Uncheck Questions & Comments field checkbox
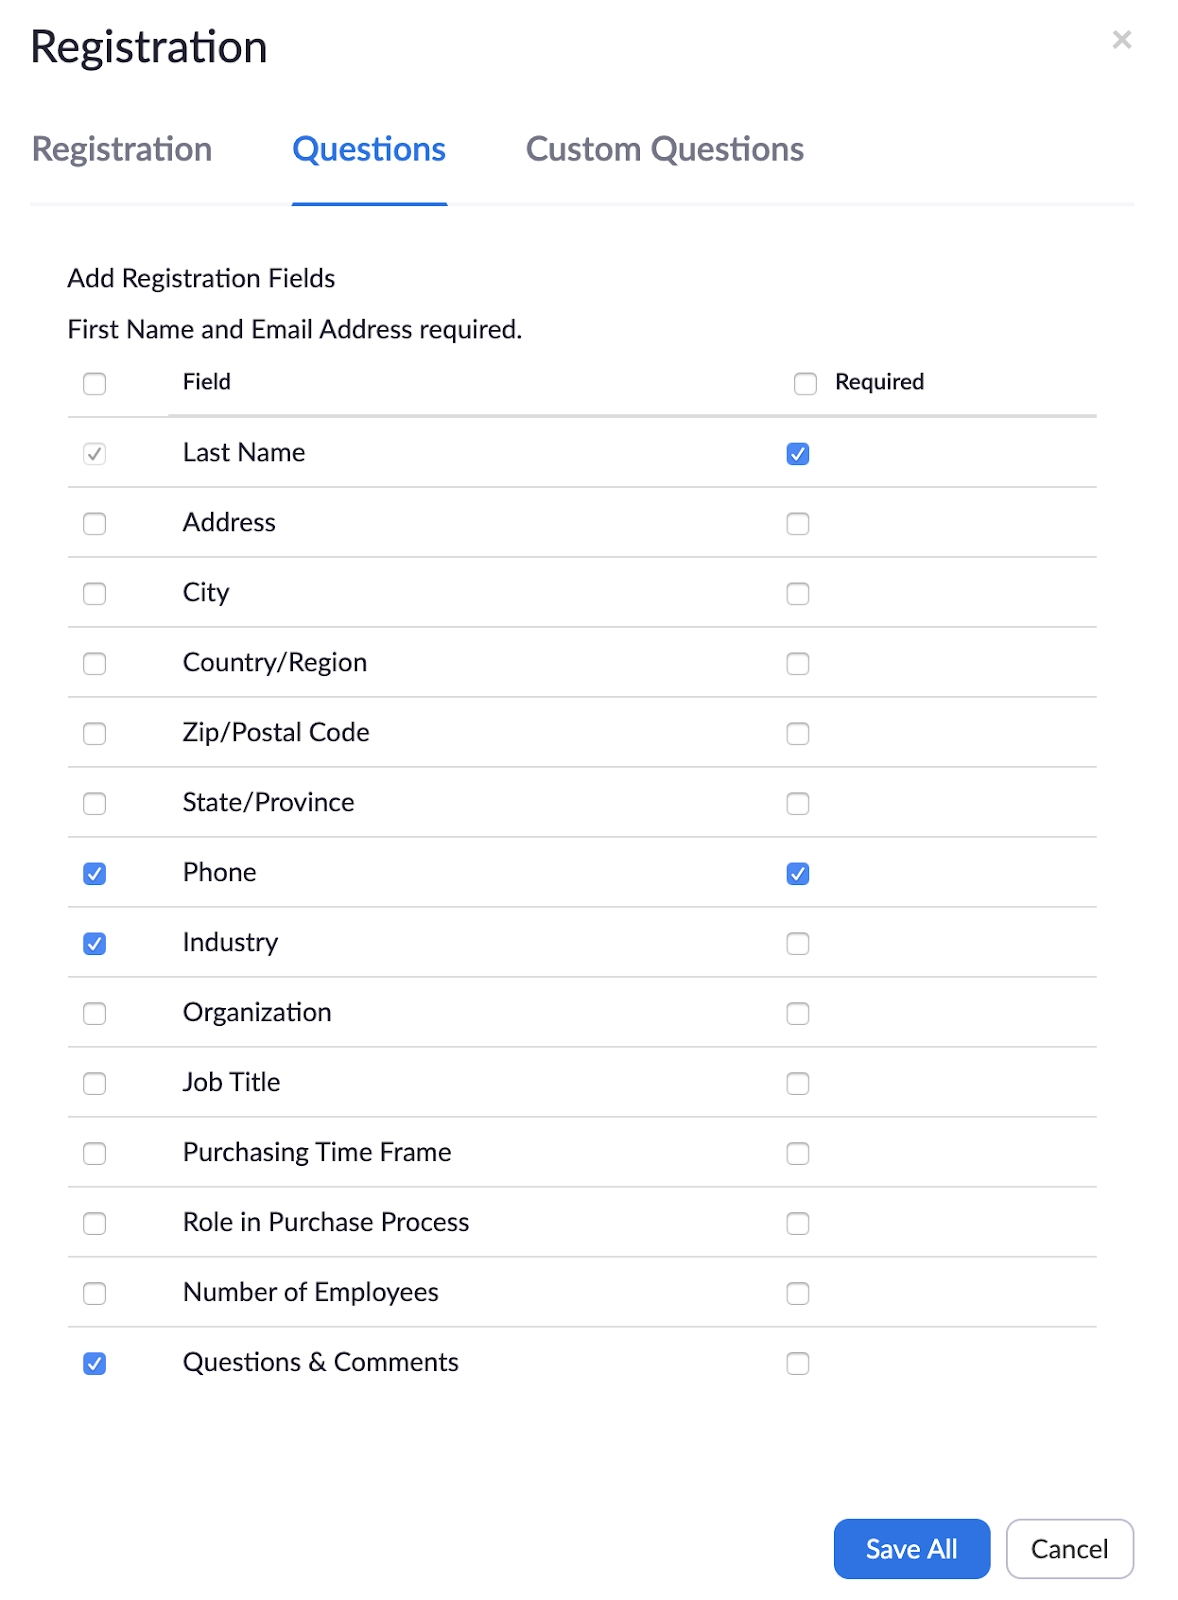 tap(95, 1364)
